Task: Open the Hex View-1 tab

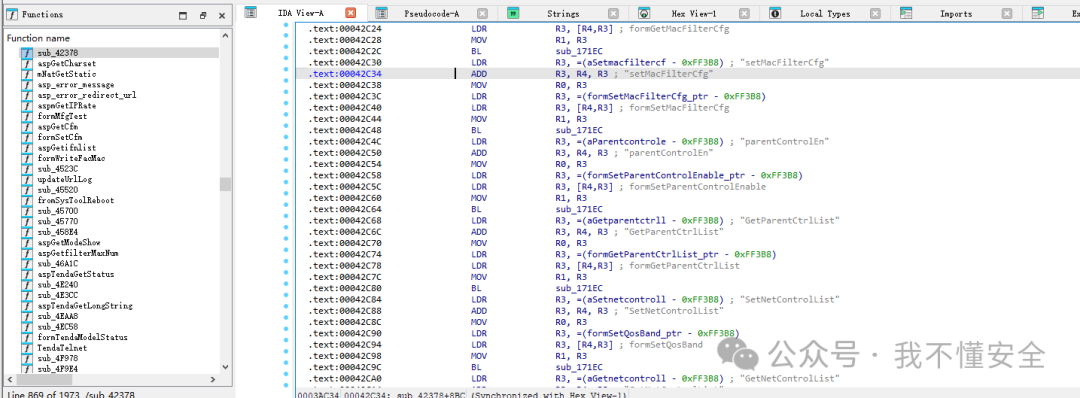Action: 694,14
